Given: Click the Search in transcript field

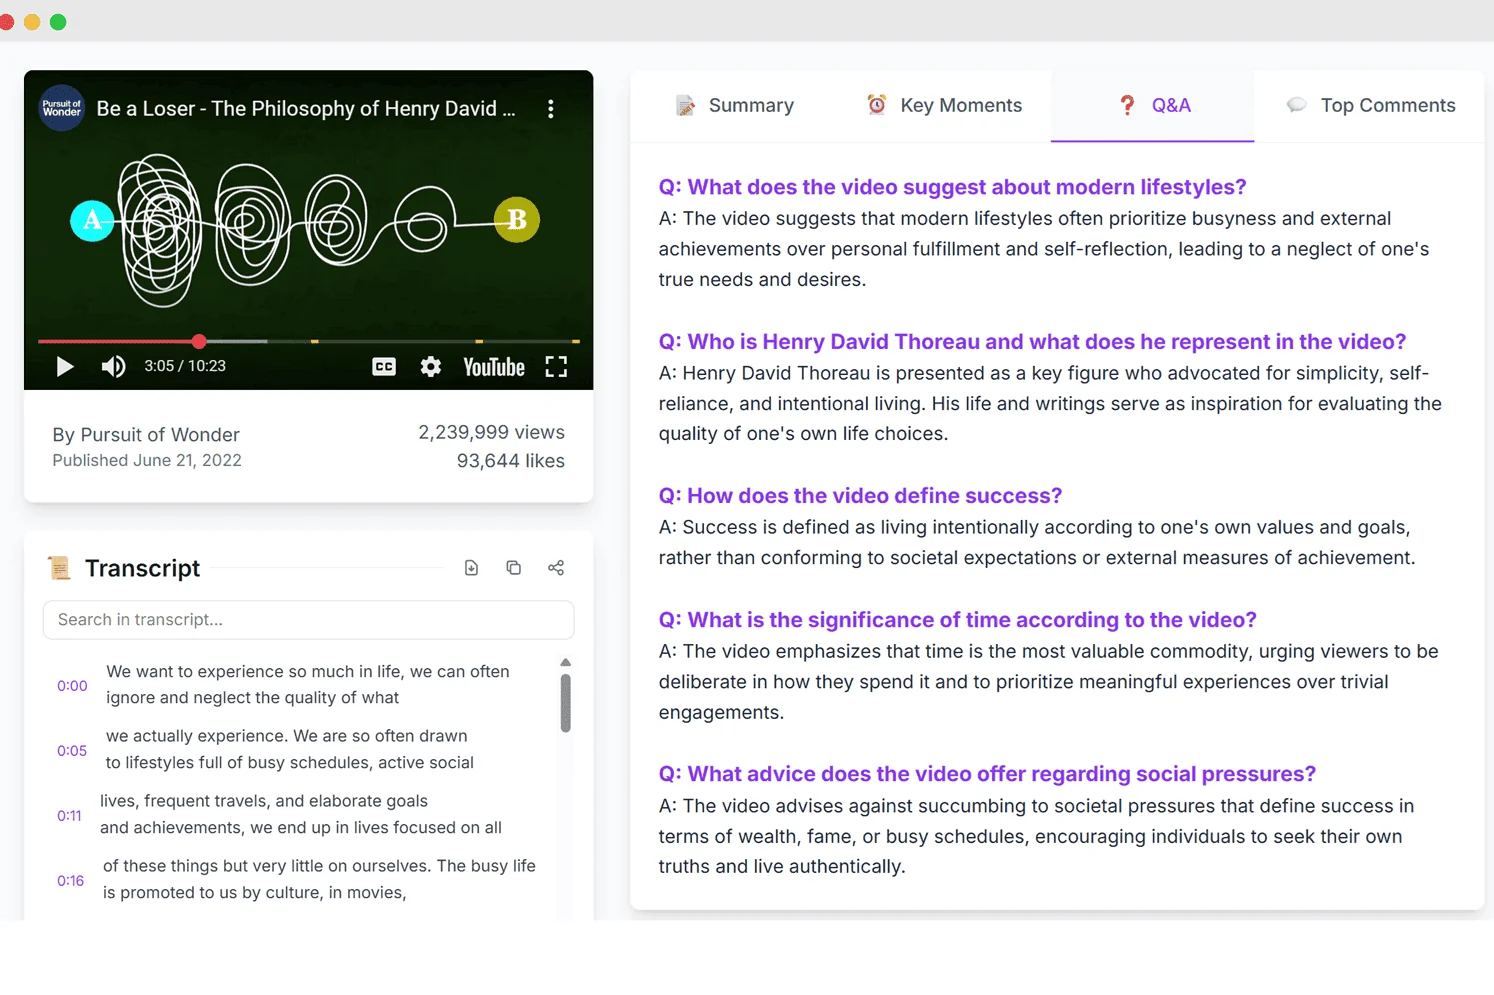Looking at the screenshot, I should coord(308,620).
